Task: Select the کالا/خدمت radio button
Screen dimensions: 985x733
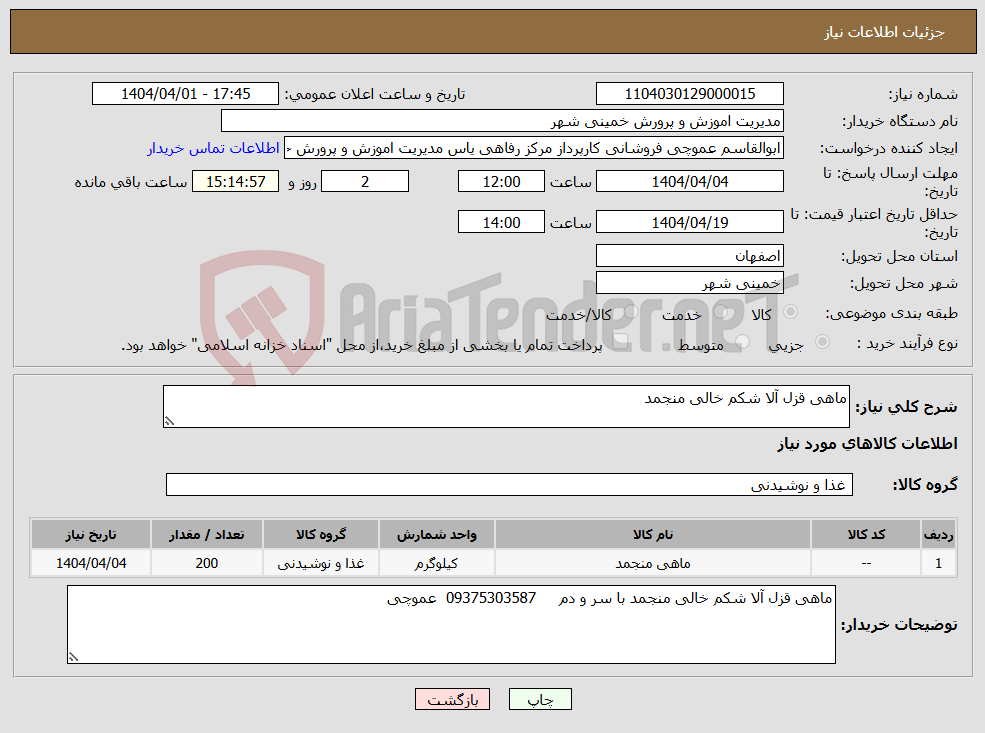Action: tap(630, 312)
